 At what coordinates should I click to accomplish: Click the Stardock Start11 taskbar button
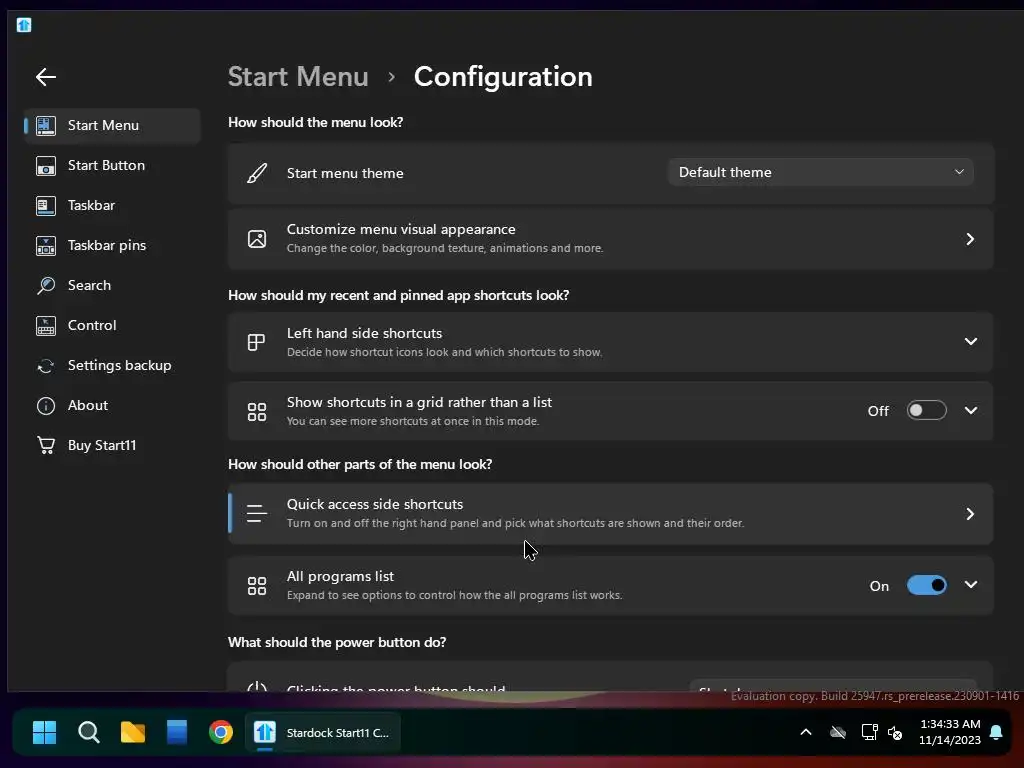(323, 733)
